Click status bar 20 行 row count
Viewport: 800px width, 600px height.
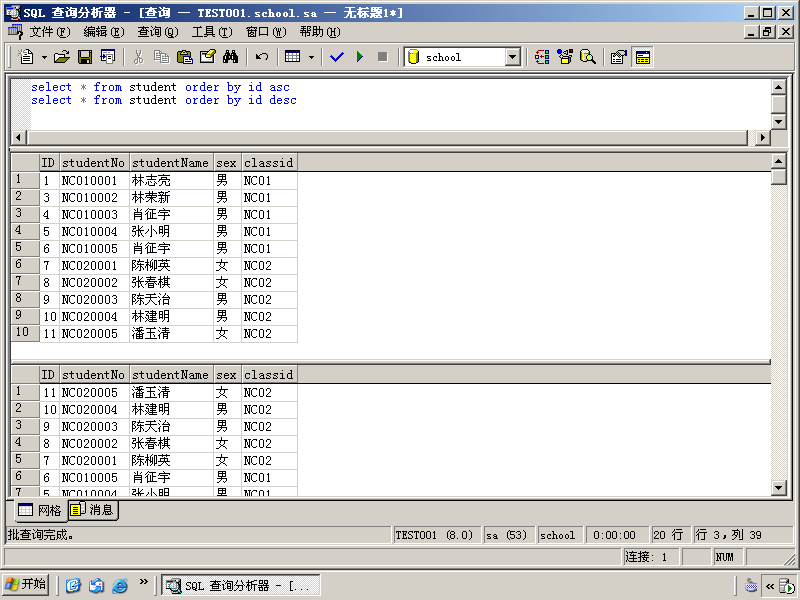tap(670, 535)
